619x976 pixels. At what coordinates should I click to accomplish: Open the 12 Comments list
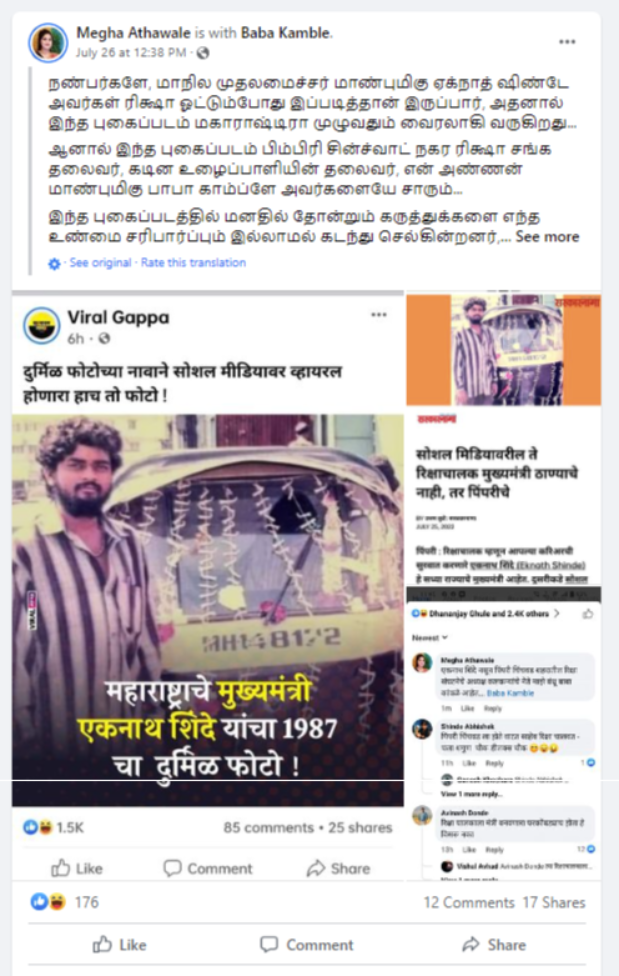pos(469,903)
